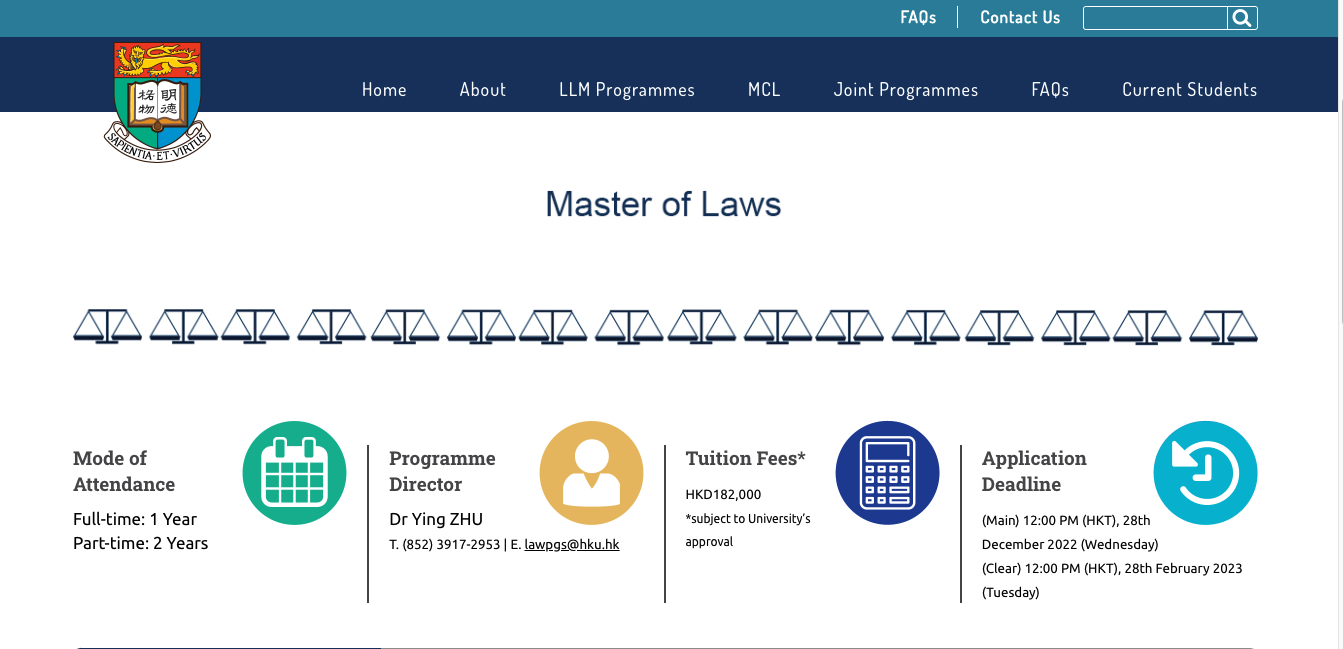Open the Contact Us page
The height and width of the screenshot is (649, 1343).
point(1020,17)
